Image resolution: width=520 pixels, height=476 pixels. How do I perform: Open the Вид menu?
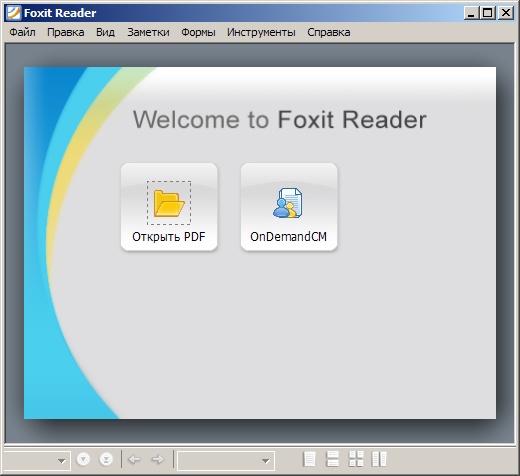(x=105, y=32)
